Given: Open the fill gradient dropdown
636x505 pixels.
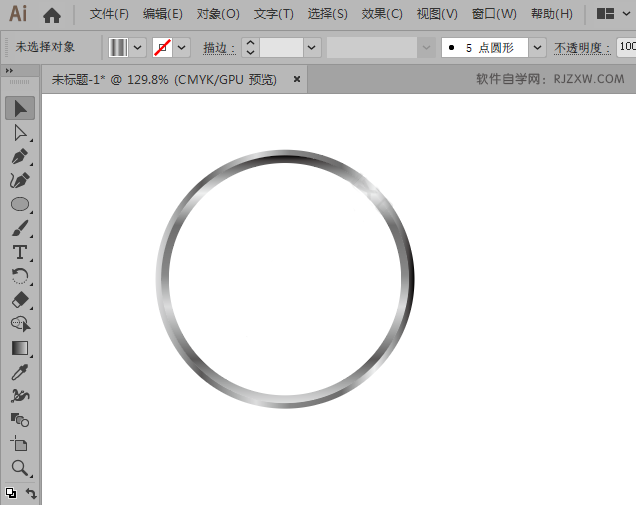Looking at the screenshot, I should tap(138, 47).
